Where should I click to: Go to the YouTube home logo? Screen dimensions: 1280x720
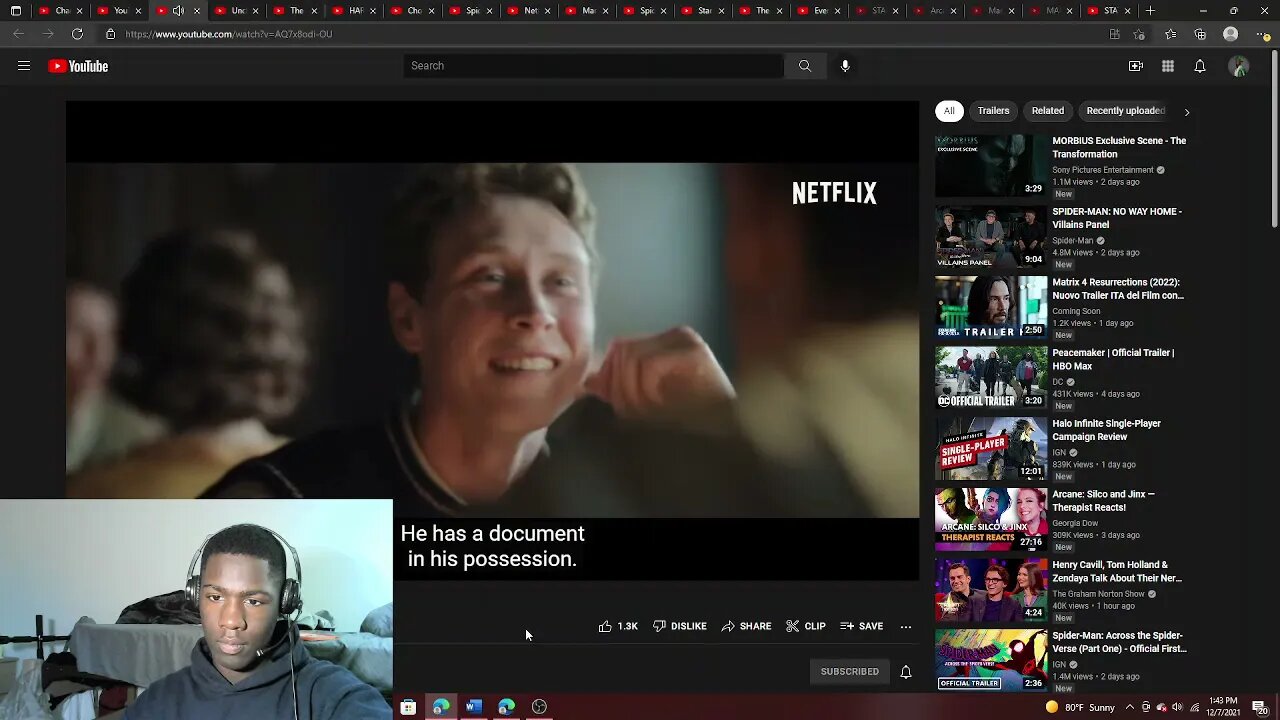[x=78, y=66]
